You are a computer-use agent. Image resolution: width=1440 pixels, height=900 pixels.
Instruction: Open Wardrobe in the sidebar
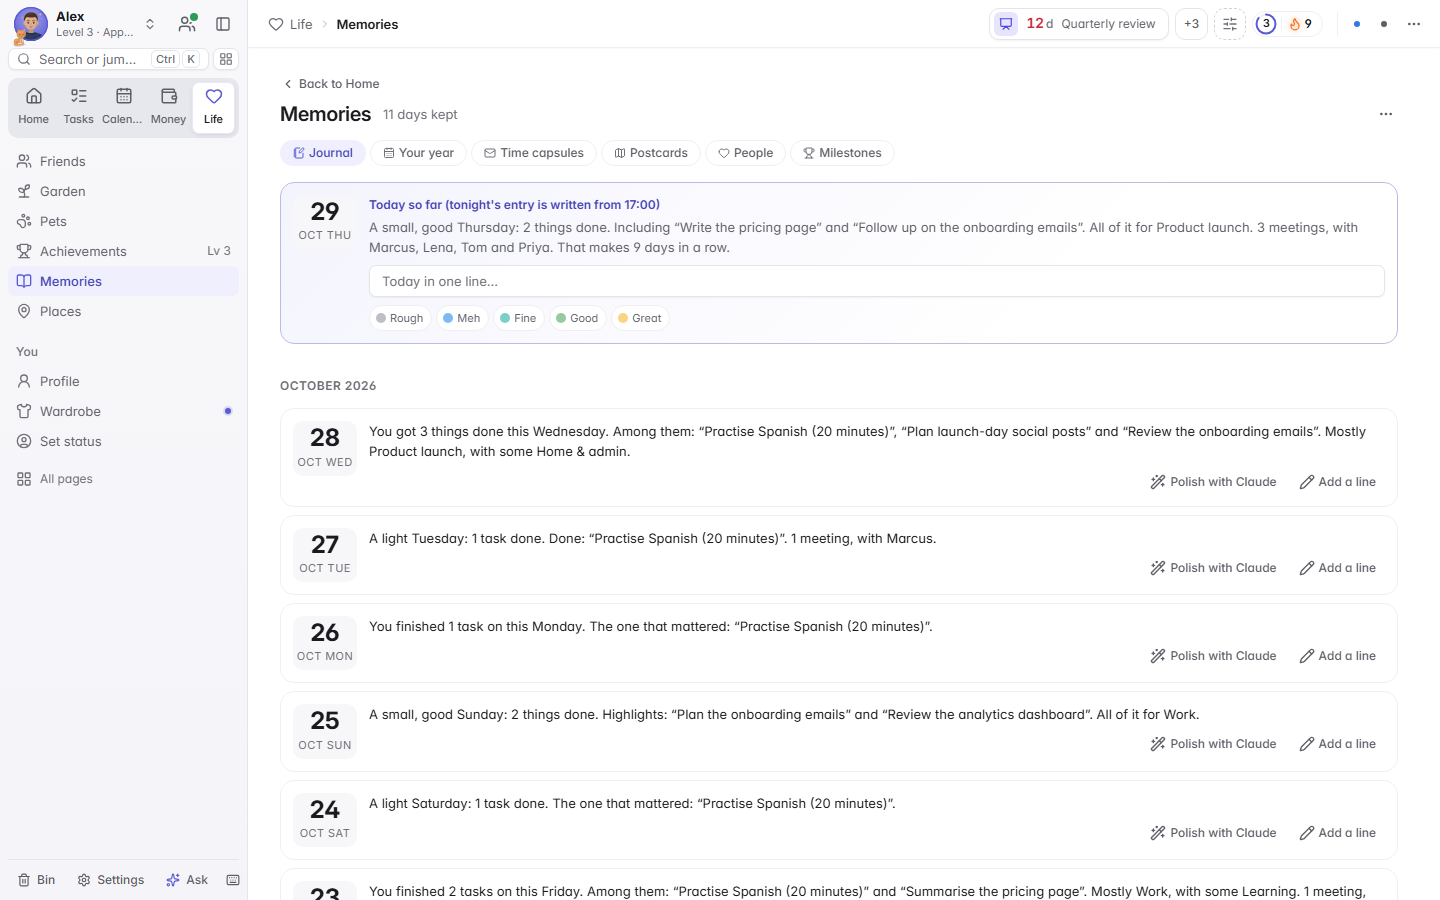pyautogui.click(x=123, y=411)
